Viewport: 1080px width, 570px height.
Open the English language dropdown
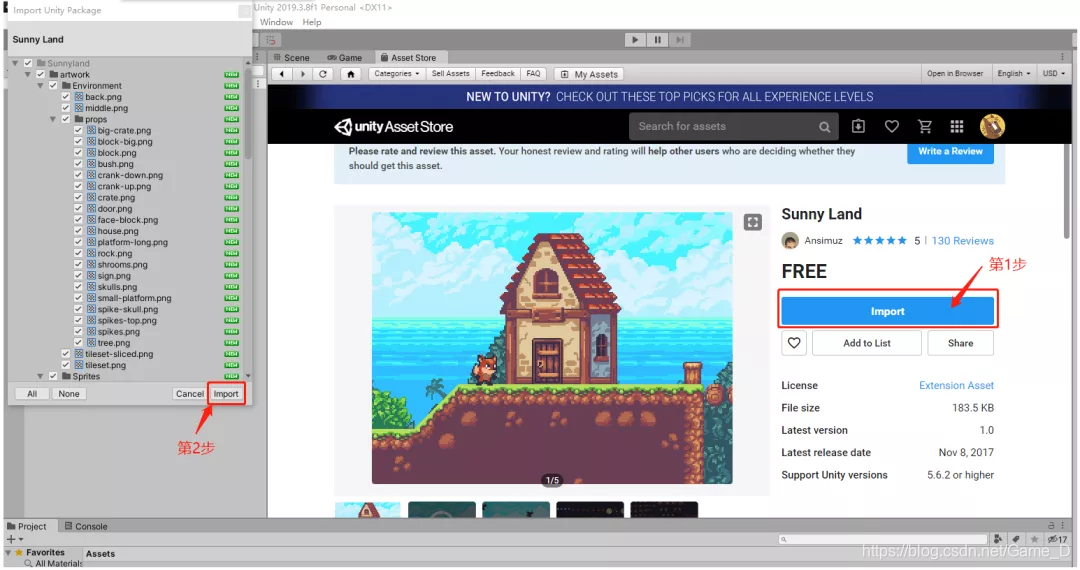click(1014, 74)
